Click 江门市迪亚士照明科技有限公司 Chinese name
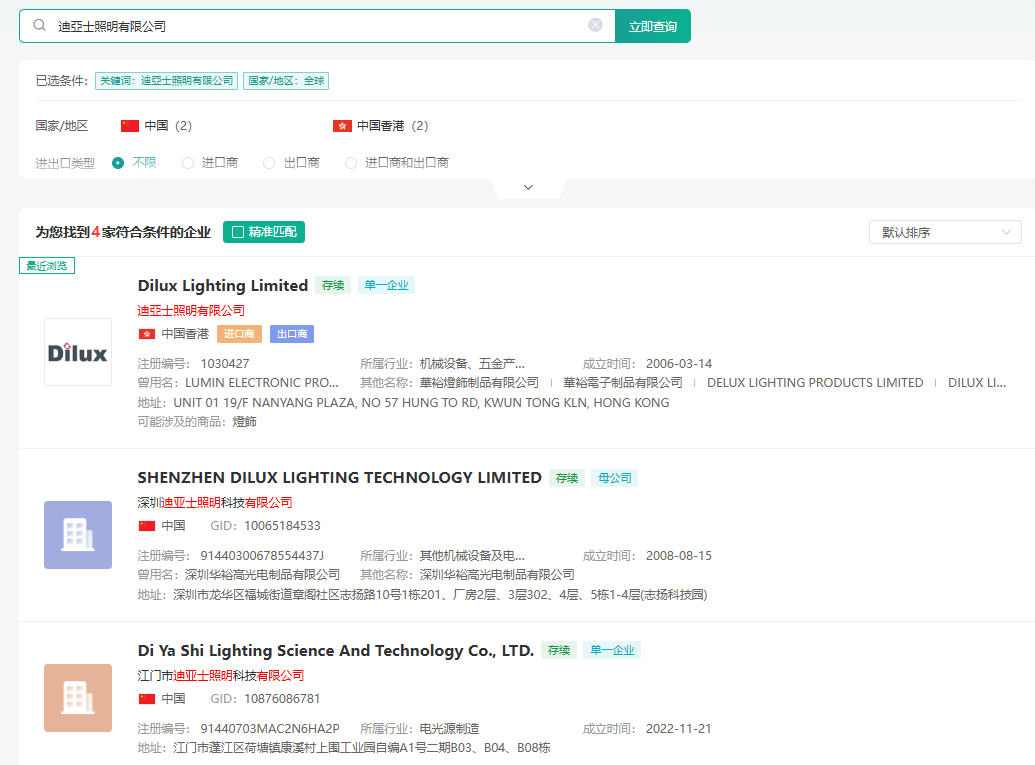 (x=220, y=676)
